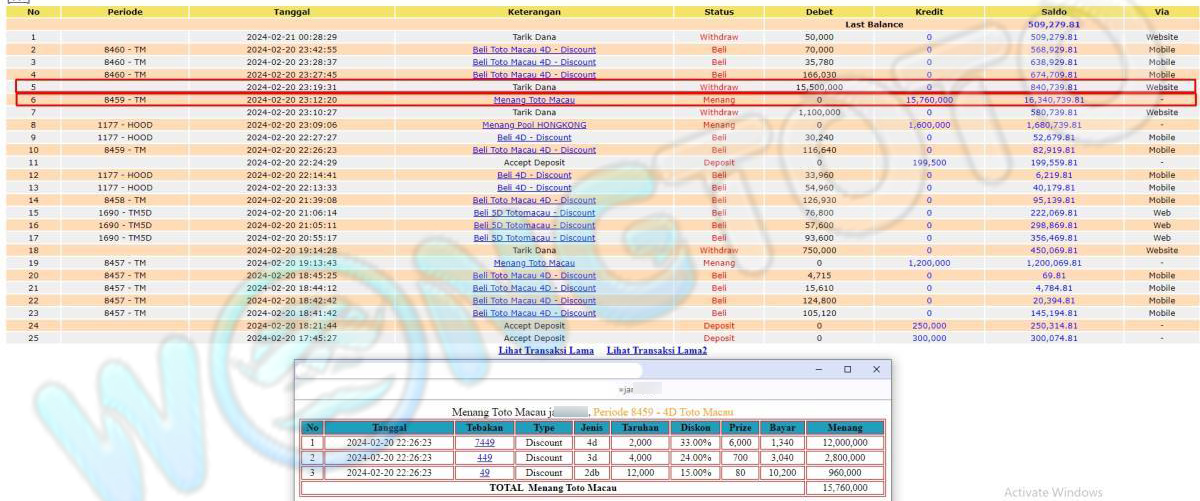
Task: Minimize the popup window
Action: (819, 369)
